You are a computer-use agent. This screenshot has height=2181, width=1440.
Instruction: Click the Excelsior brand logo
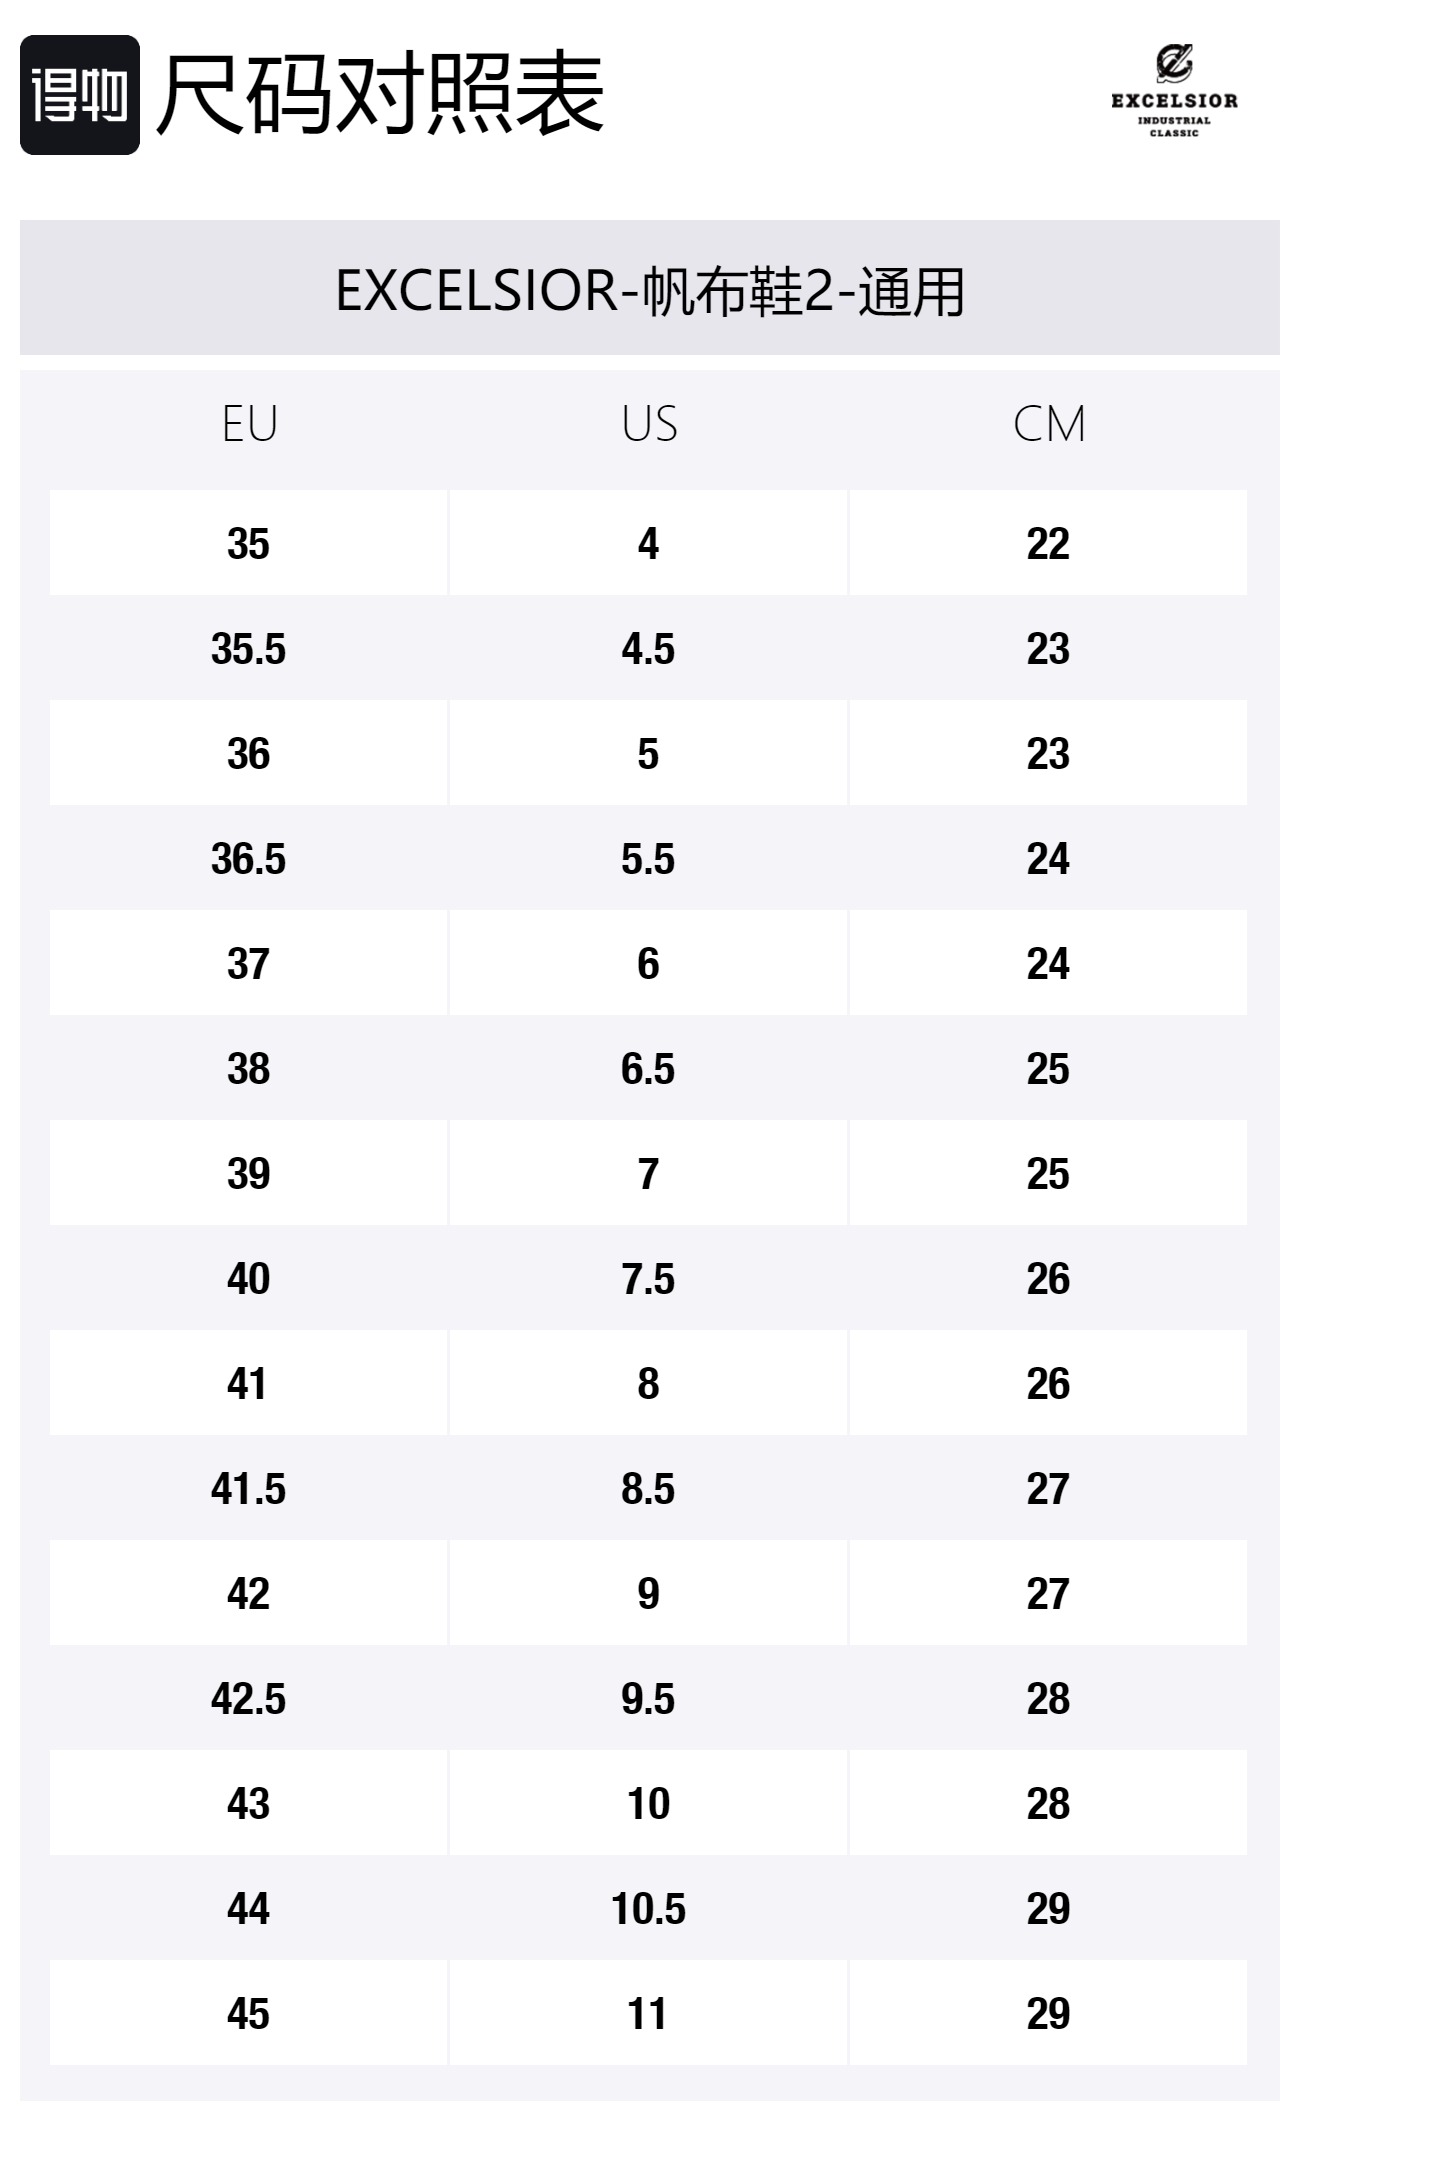(x=1174, y=92)
